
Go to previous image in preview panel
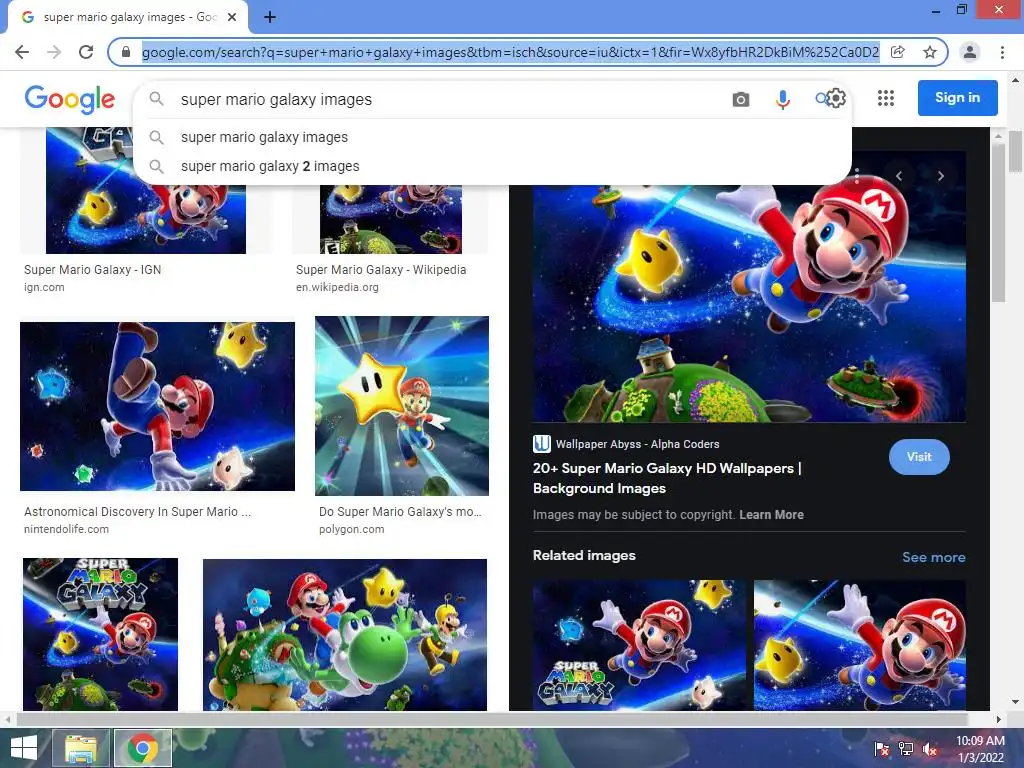(899, 176)
